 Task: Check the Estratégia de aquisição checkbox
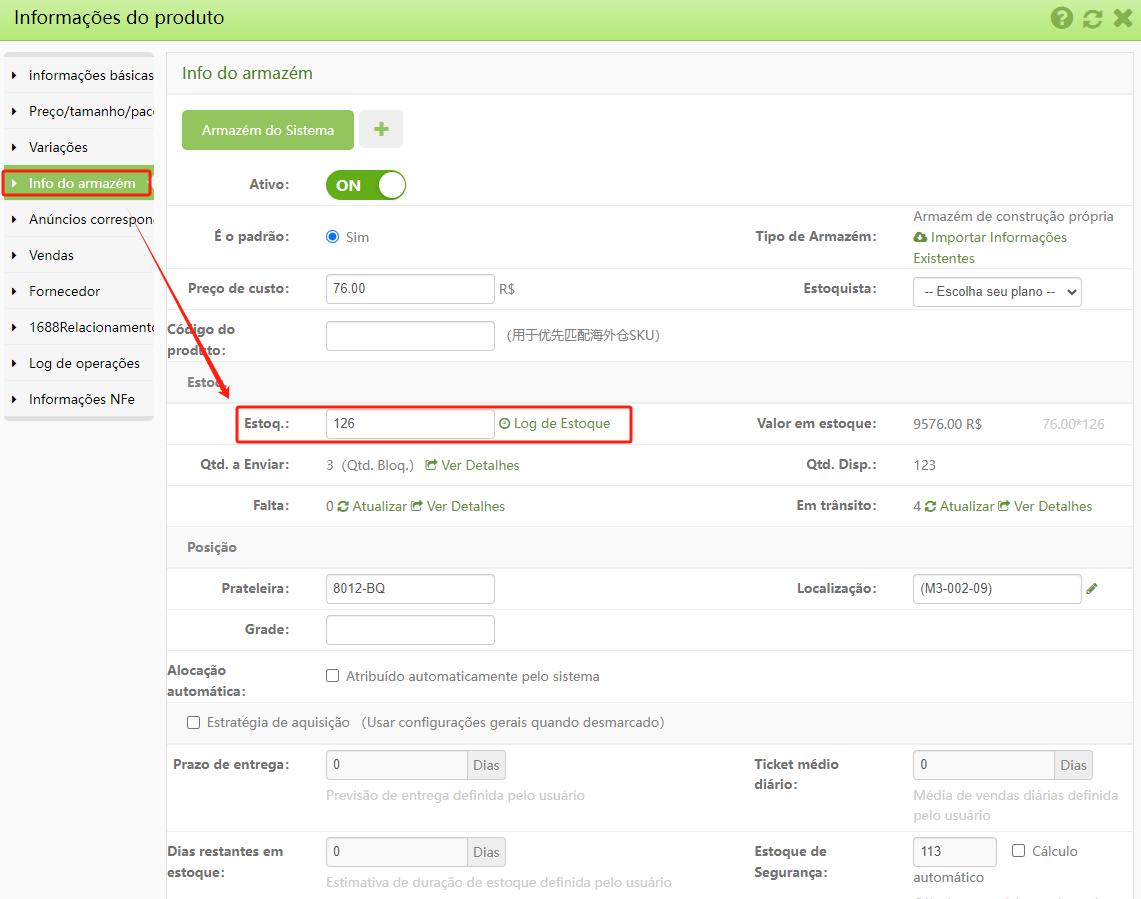[194, 722]
